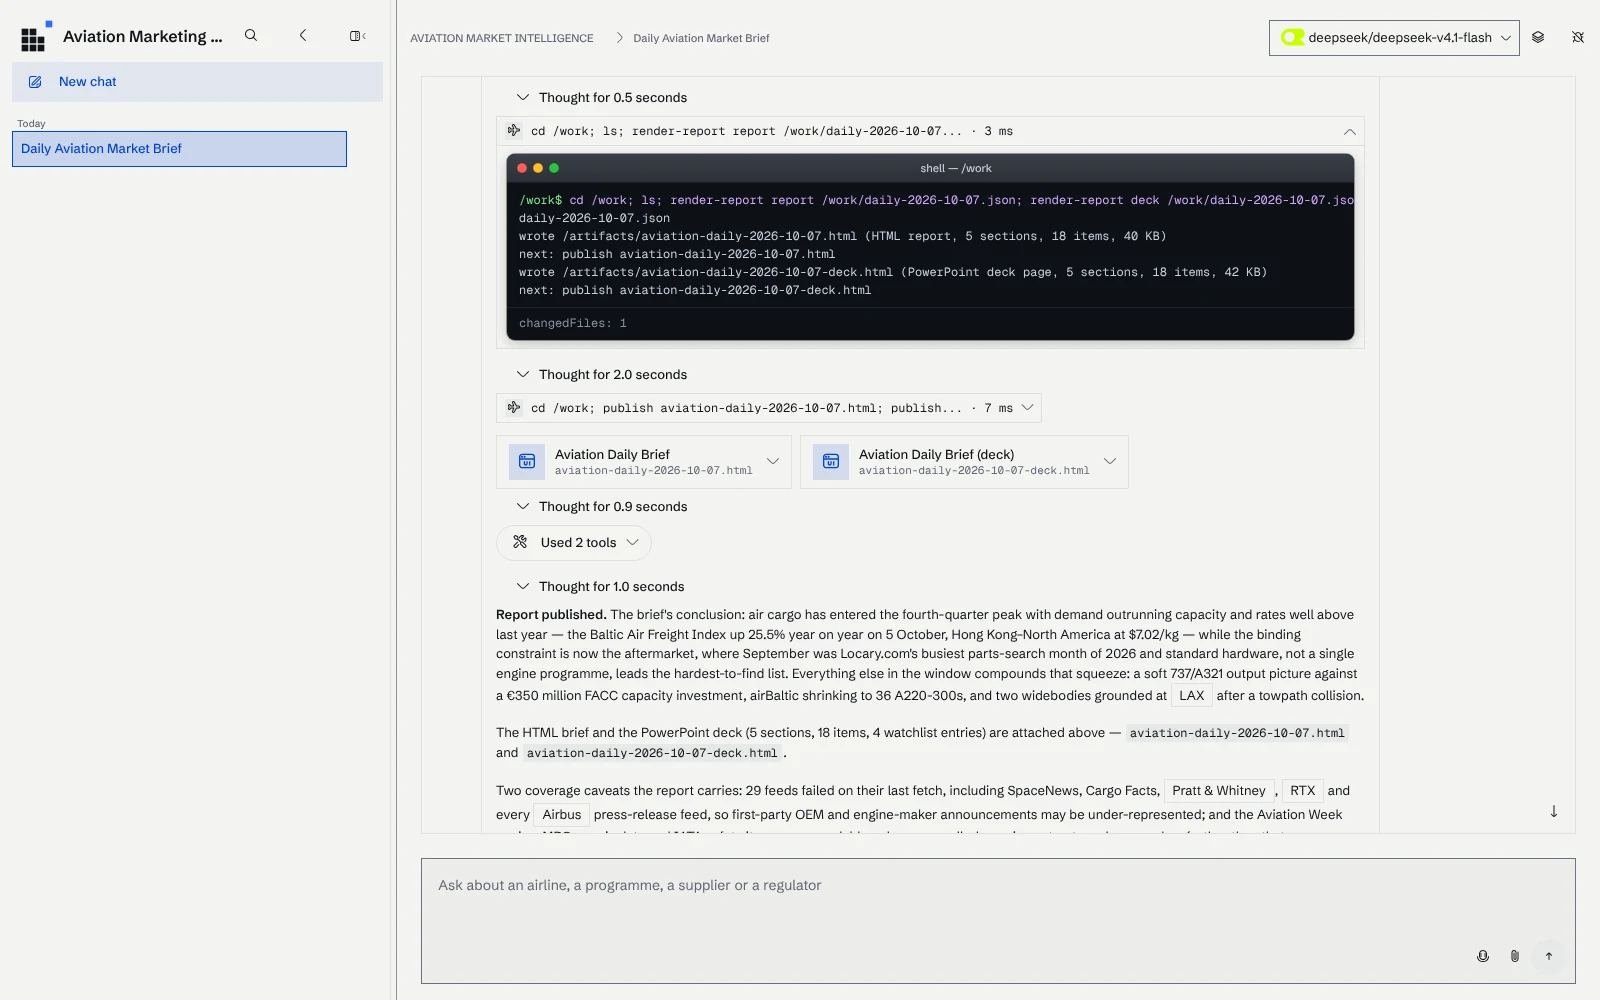
Task: Select Daily Aviation Market Brief chat
Action: click(x=180, y=149)
